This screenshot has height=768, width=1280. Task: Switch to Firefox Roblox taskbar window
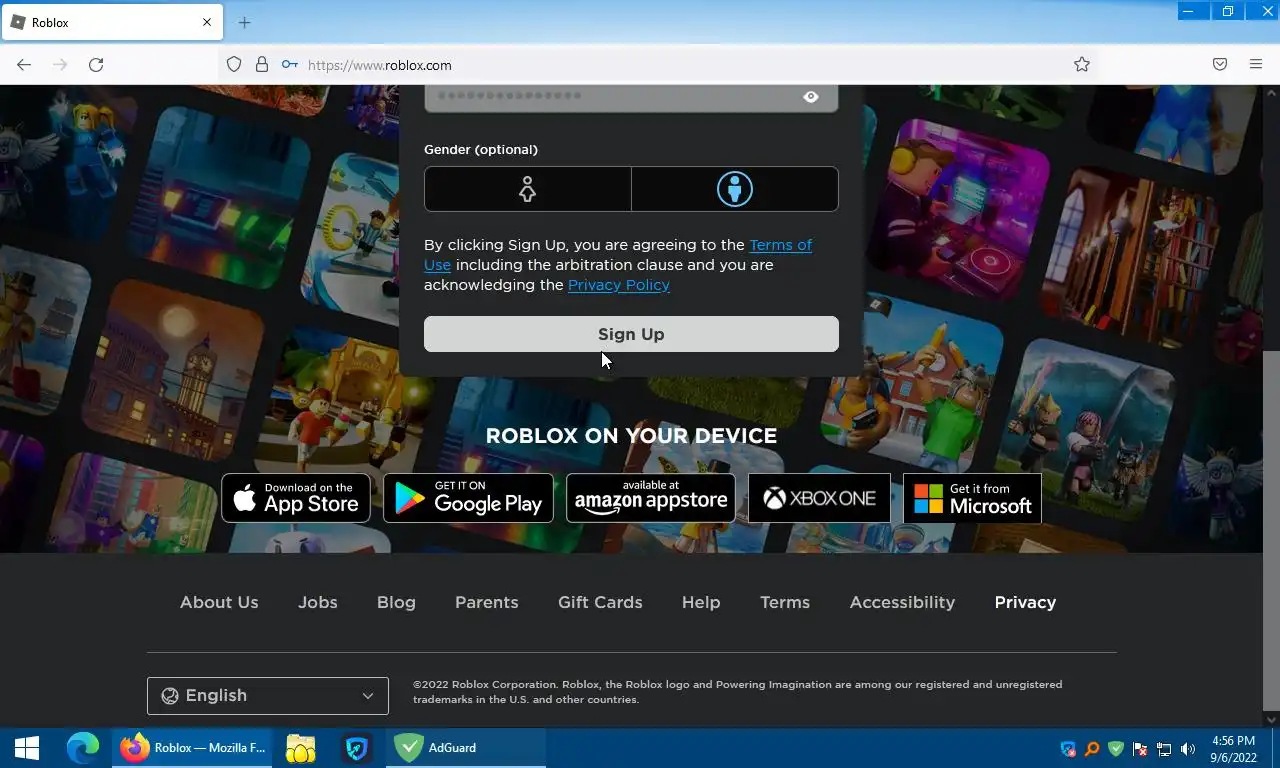coord(191,748)
